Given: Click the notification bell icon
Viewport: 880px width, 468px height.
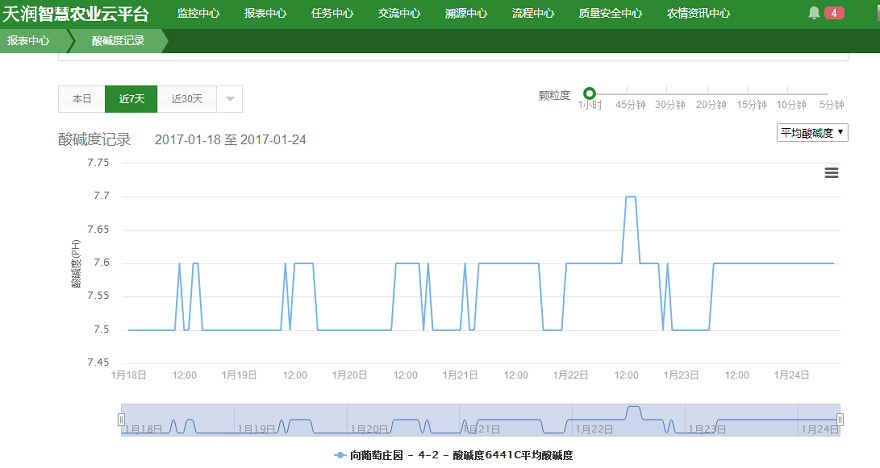Looking at the screenshot, I should click(x=814, y=13).
